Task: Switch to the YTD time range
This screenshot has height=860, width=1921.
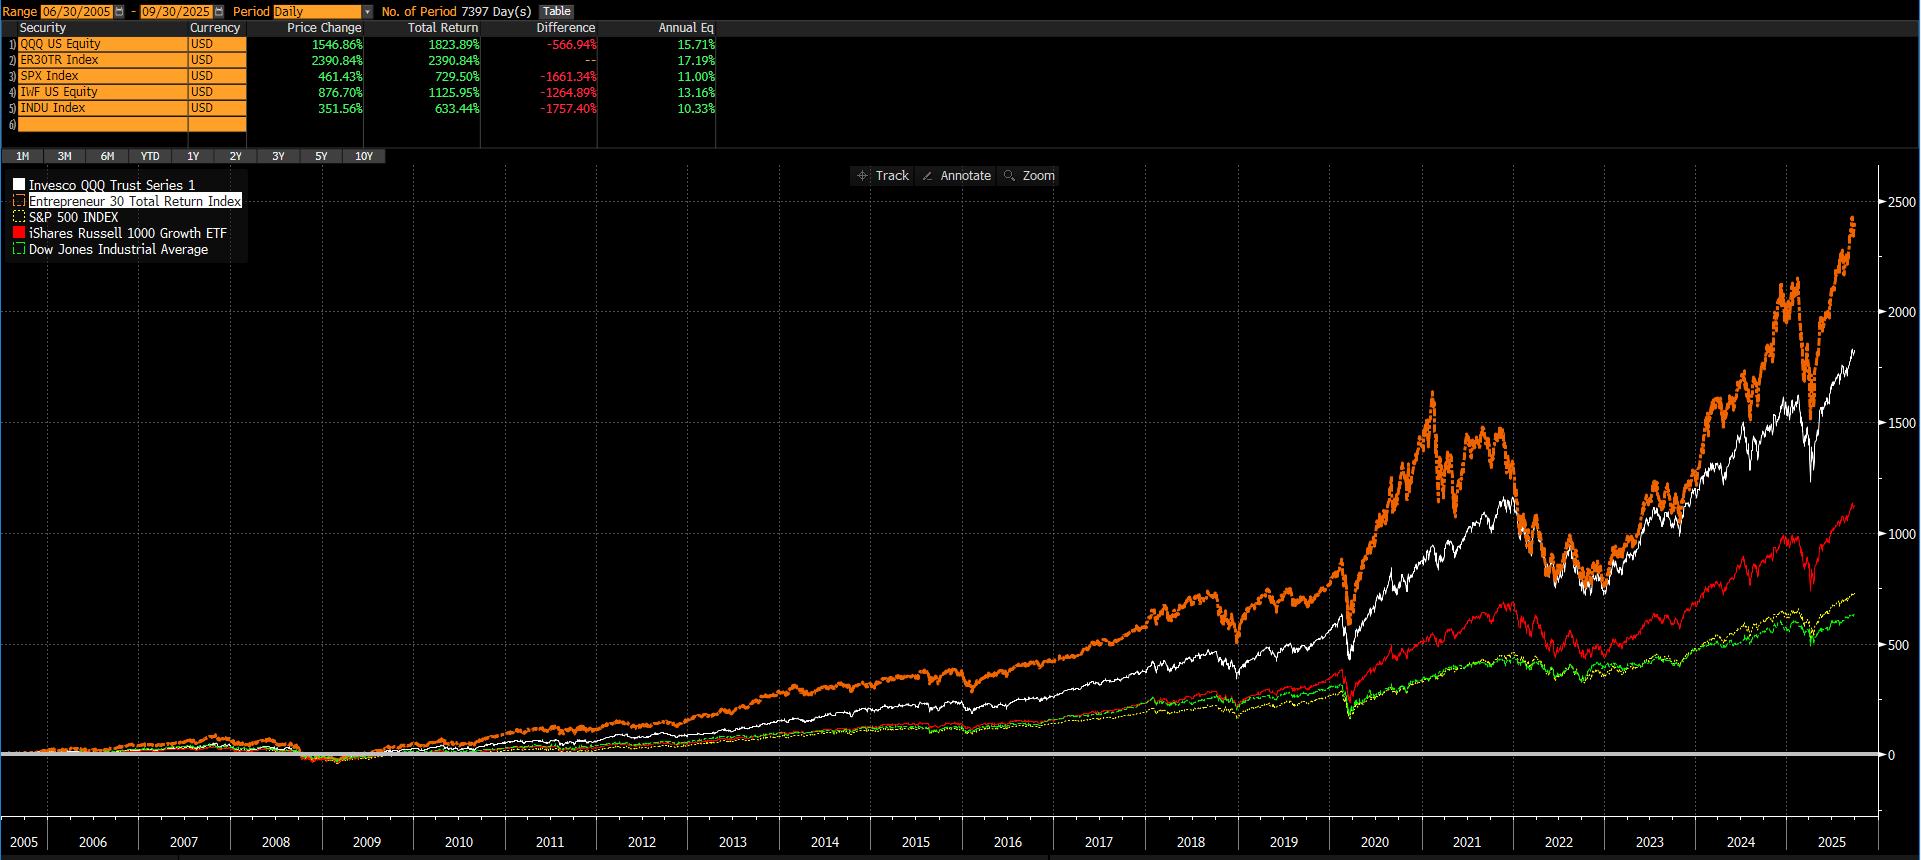Action: click(150, 156)
